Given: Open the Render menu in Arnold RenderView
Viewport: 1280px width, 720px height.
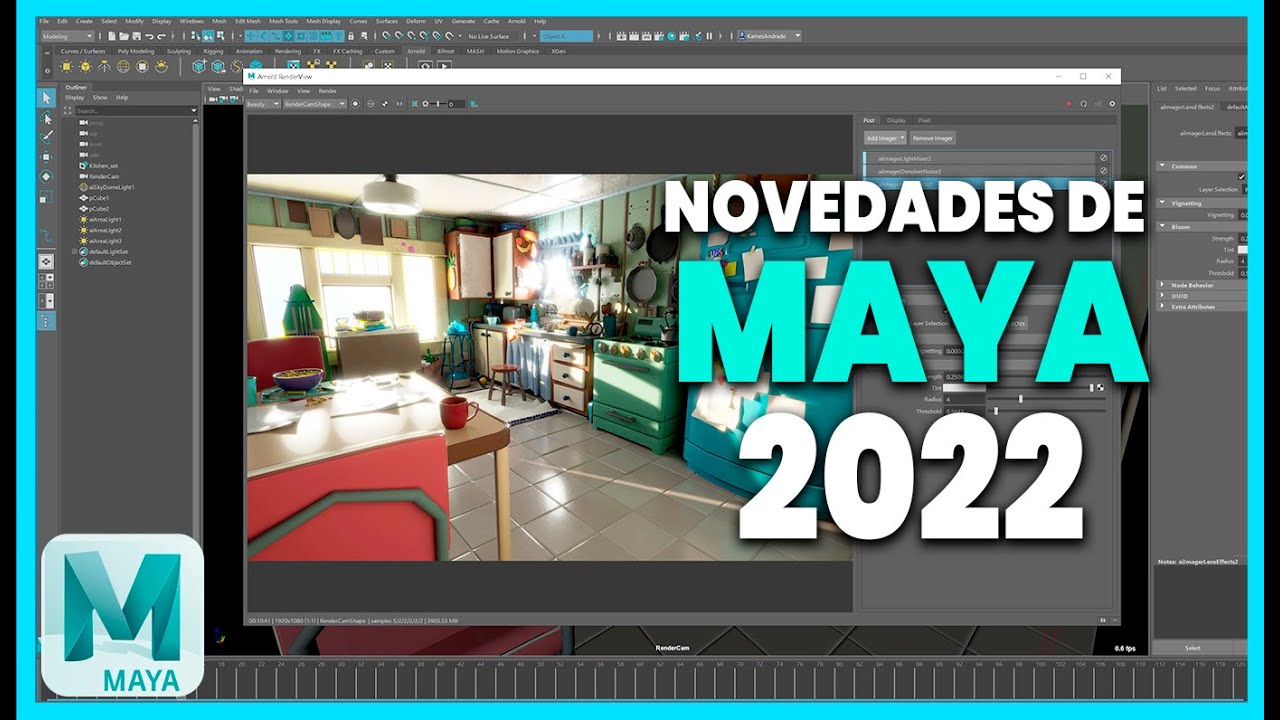Looking at the screenshot, I should click(x=327, y=90).
